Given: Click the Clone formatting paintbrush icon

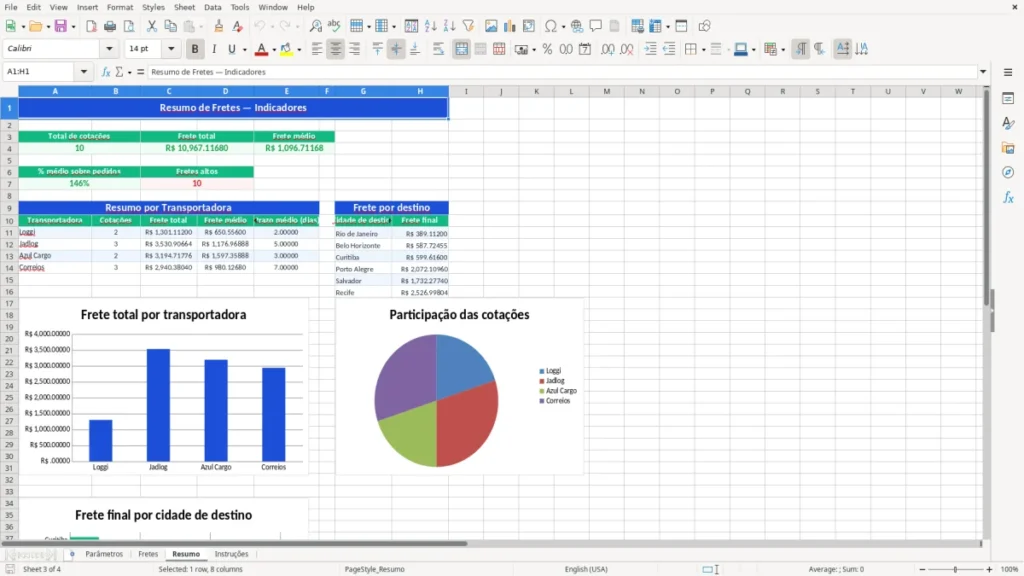Looking at the screenshot, I should tap(219, 26).
